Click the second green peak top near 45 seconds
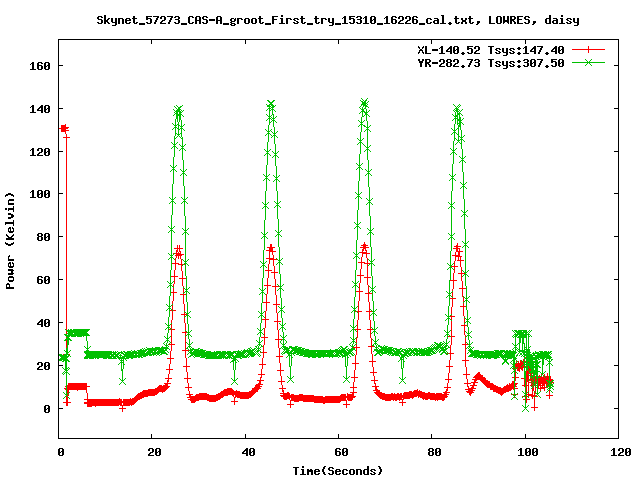The image size is (640, 480). tap(271, 104)
